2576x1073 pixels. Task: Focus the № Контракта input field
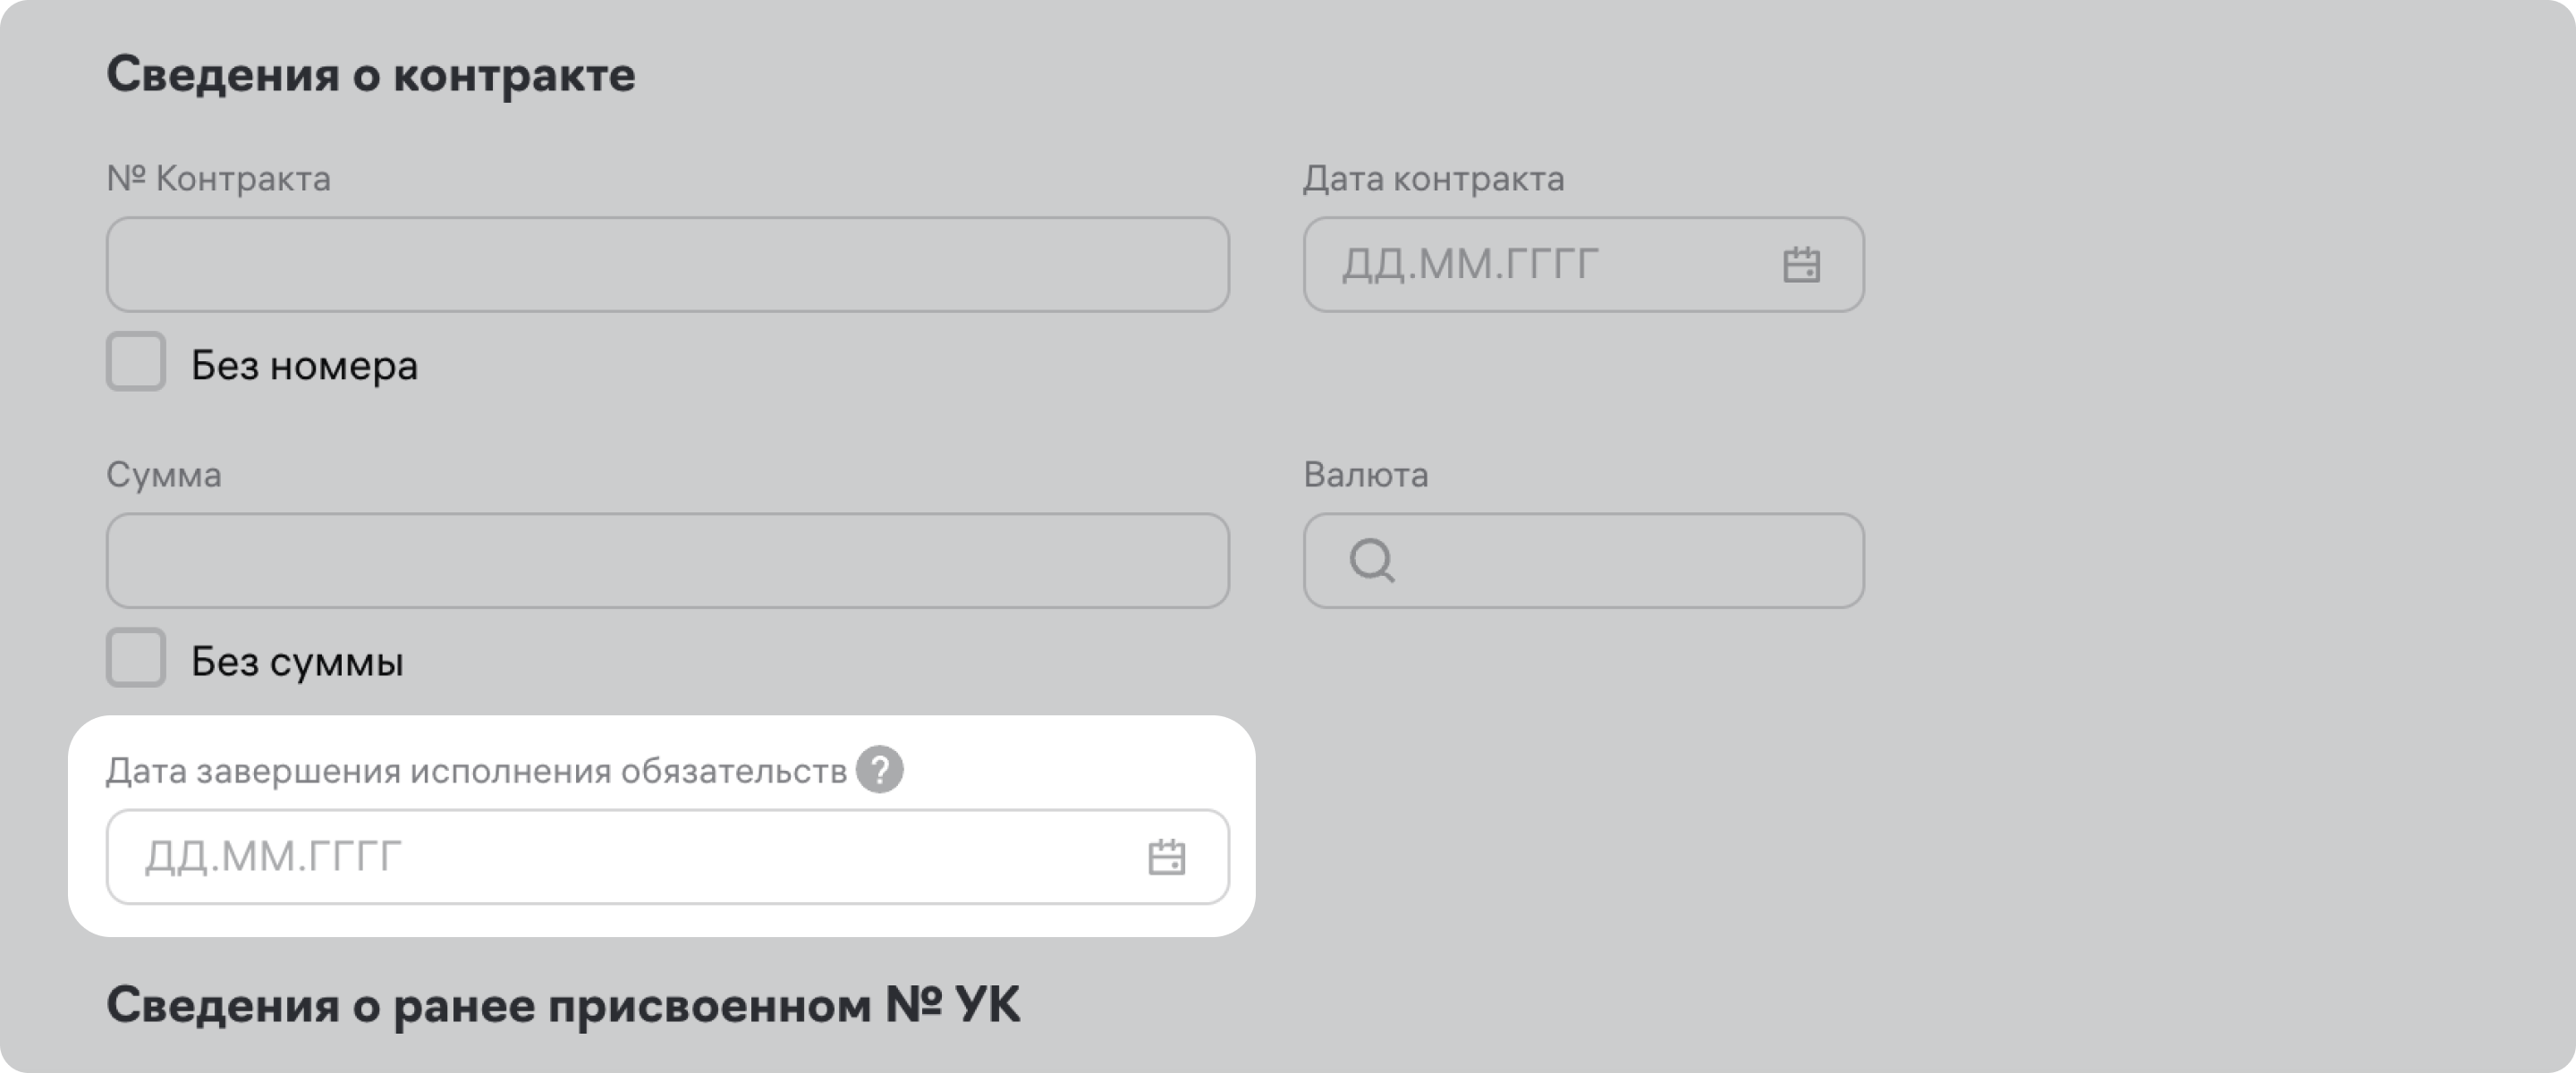(x=667, y=265)
